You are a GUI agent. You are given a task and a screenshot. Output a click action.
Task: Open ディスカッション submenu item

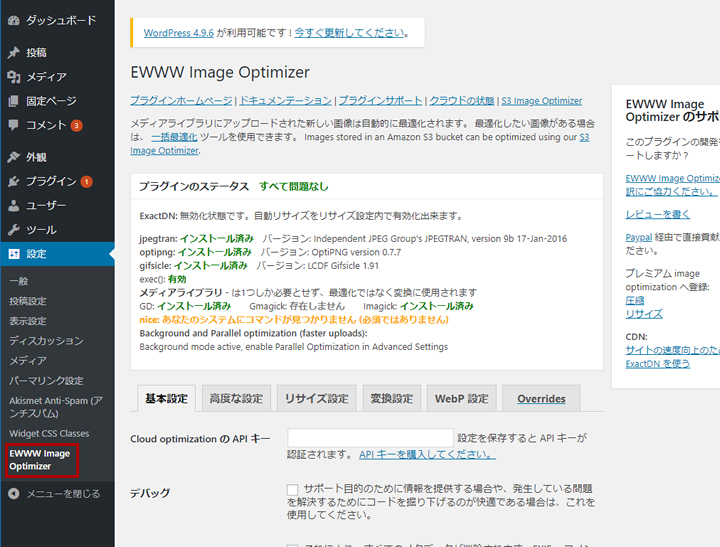click(x=46, y=341)
